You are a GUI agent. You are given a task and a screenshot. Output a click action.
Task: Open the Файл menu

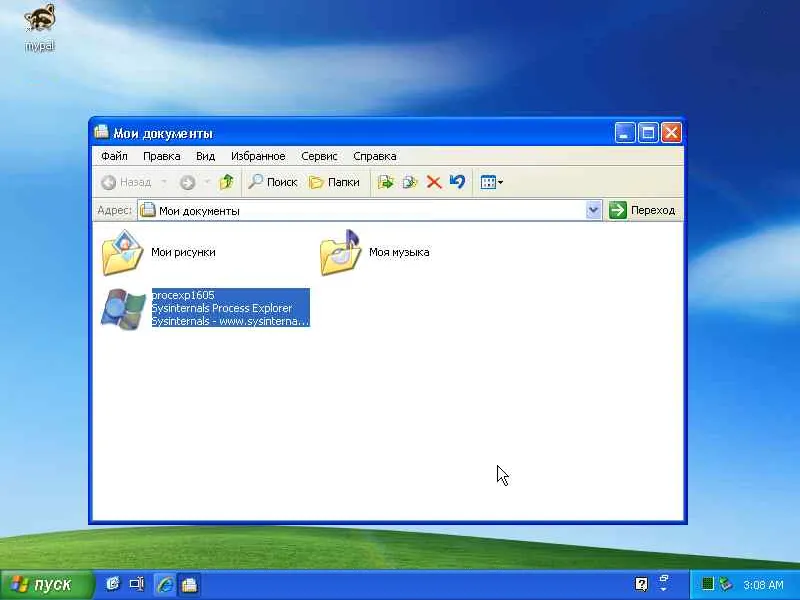pos(114,156)
